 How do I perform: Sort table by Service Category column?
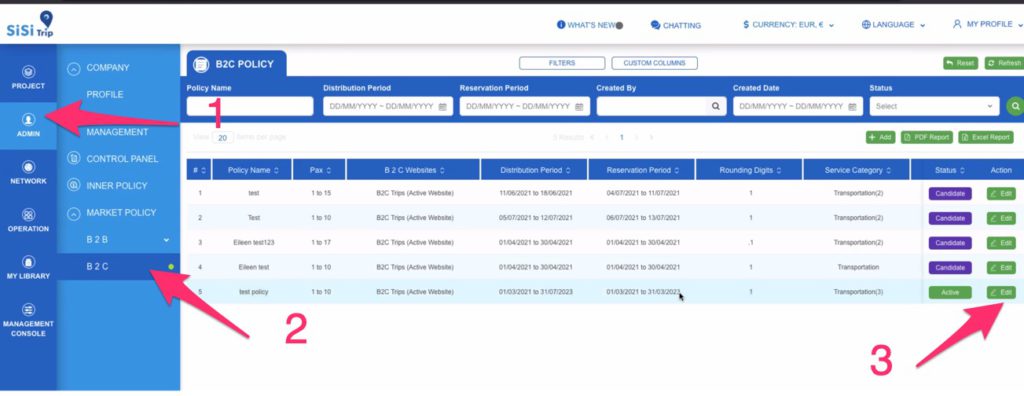(x=857, y=170)
